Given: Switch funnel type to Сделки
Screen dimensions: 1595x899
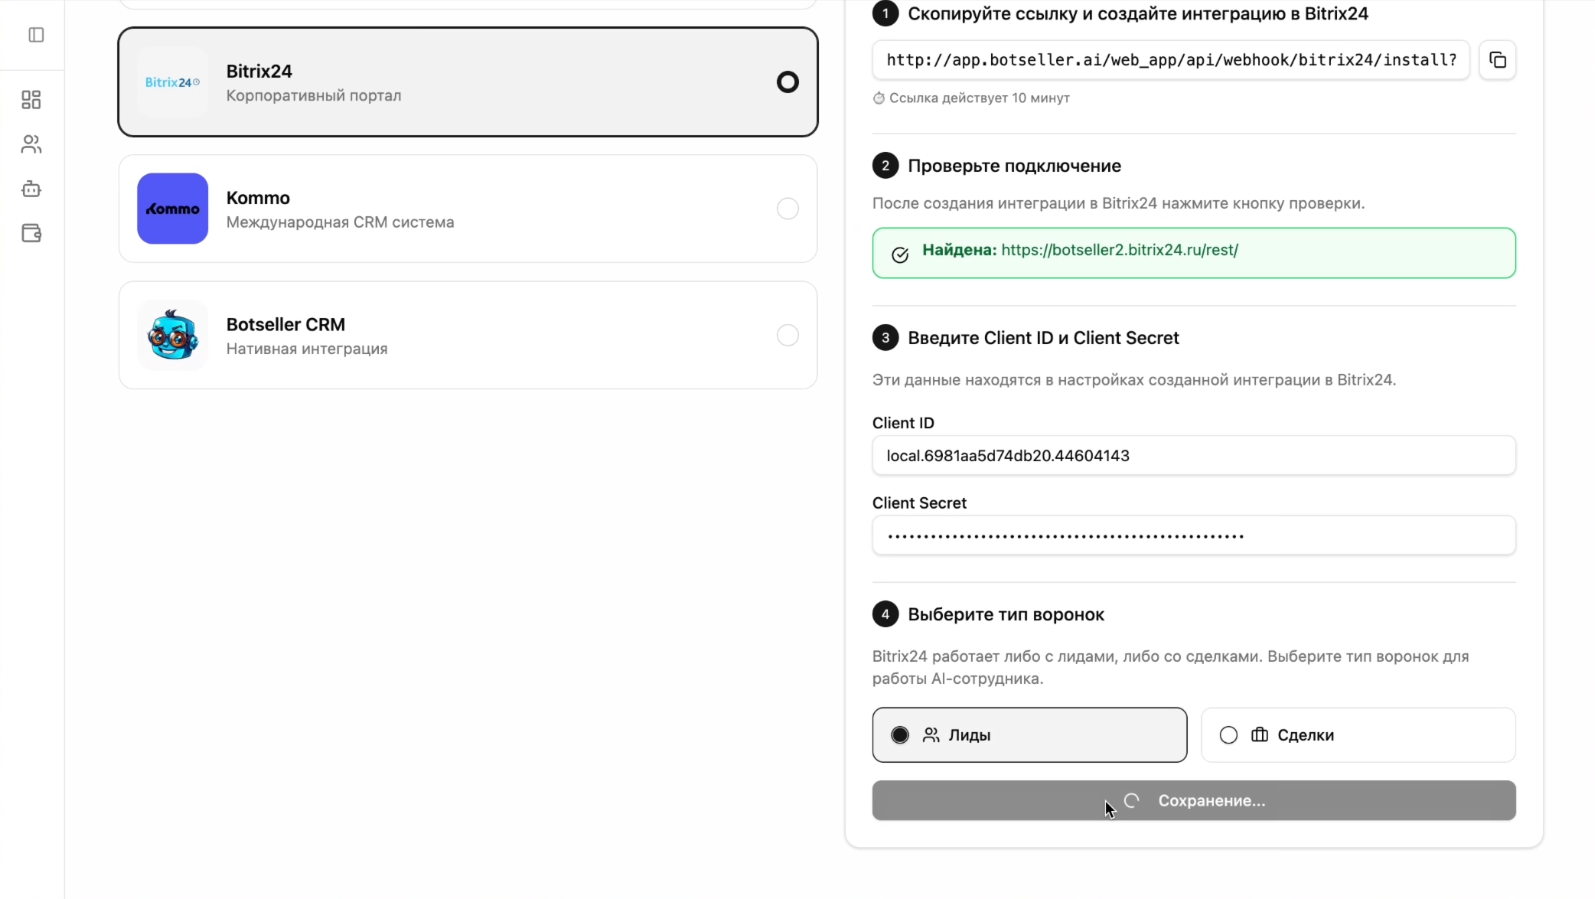Looking at the screenshot, I should coord(1357,735).
